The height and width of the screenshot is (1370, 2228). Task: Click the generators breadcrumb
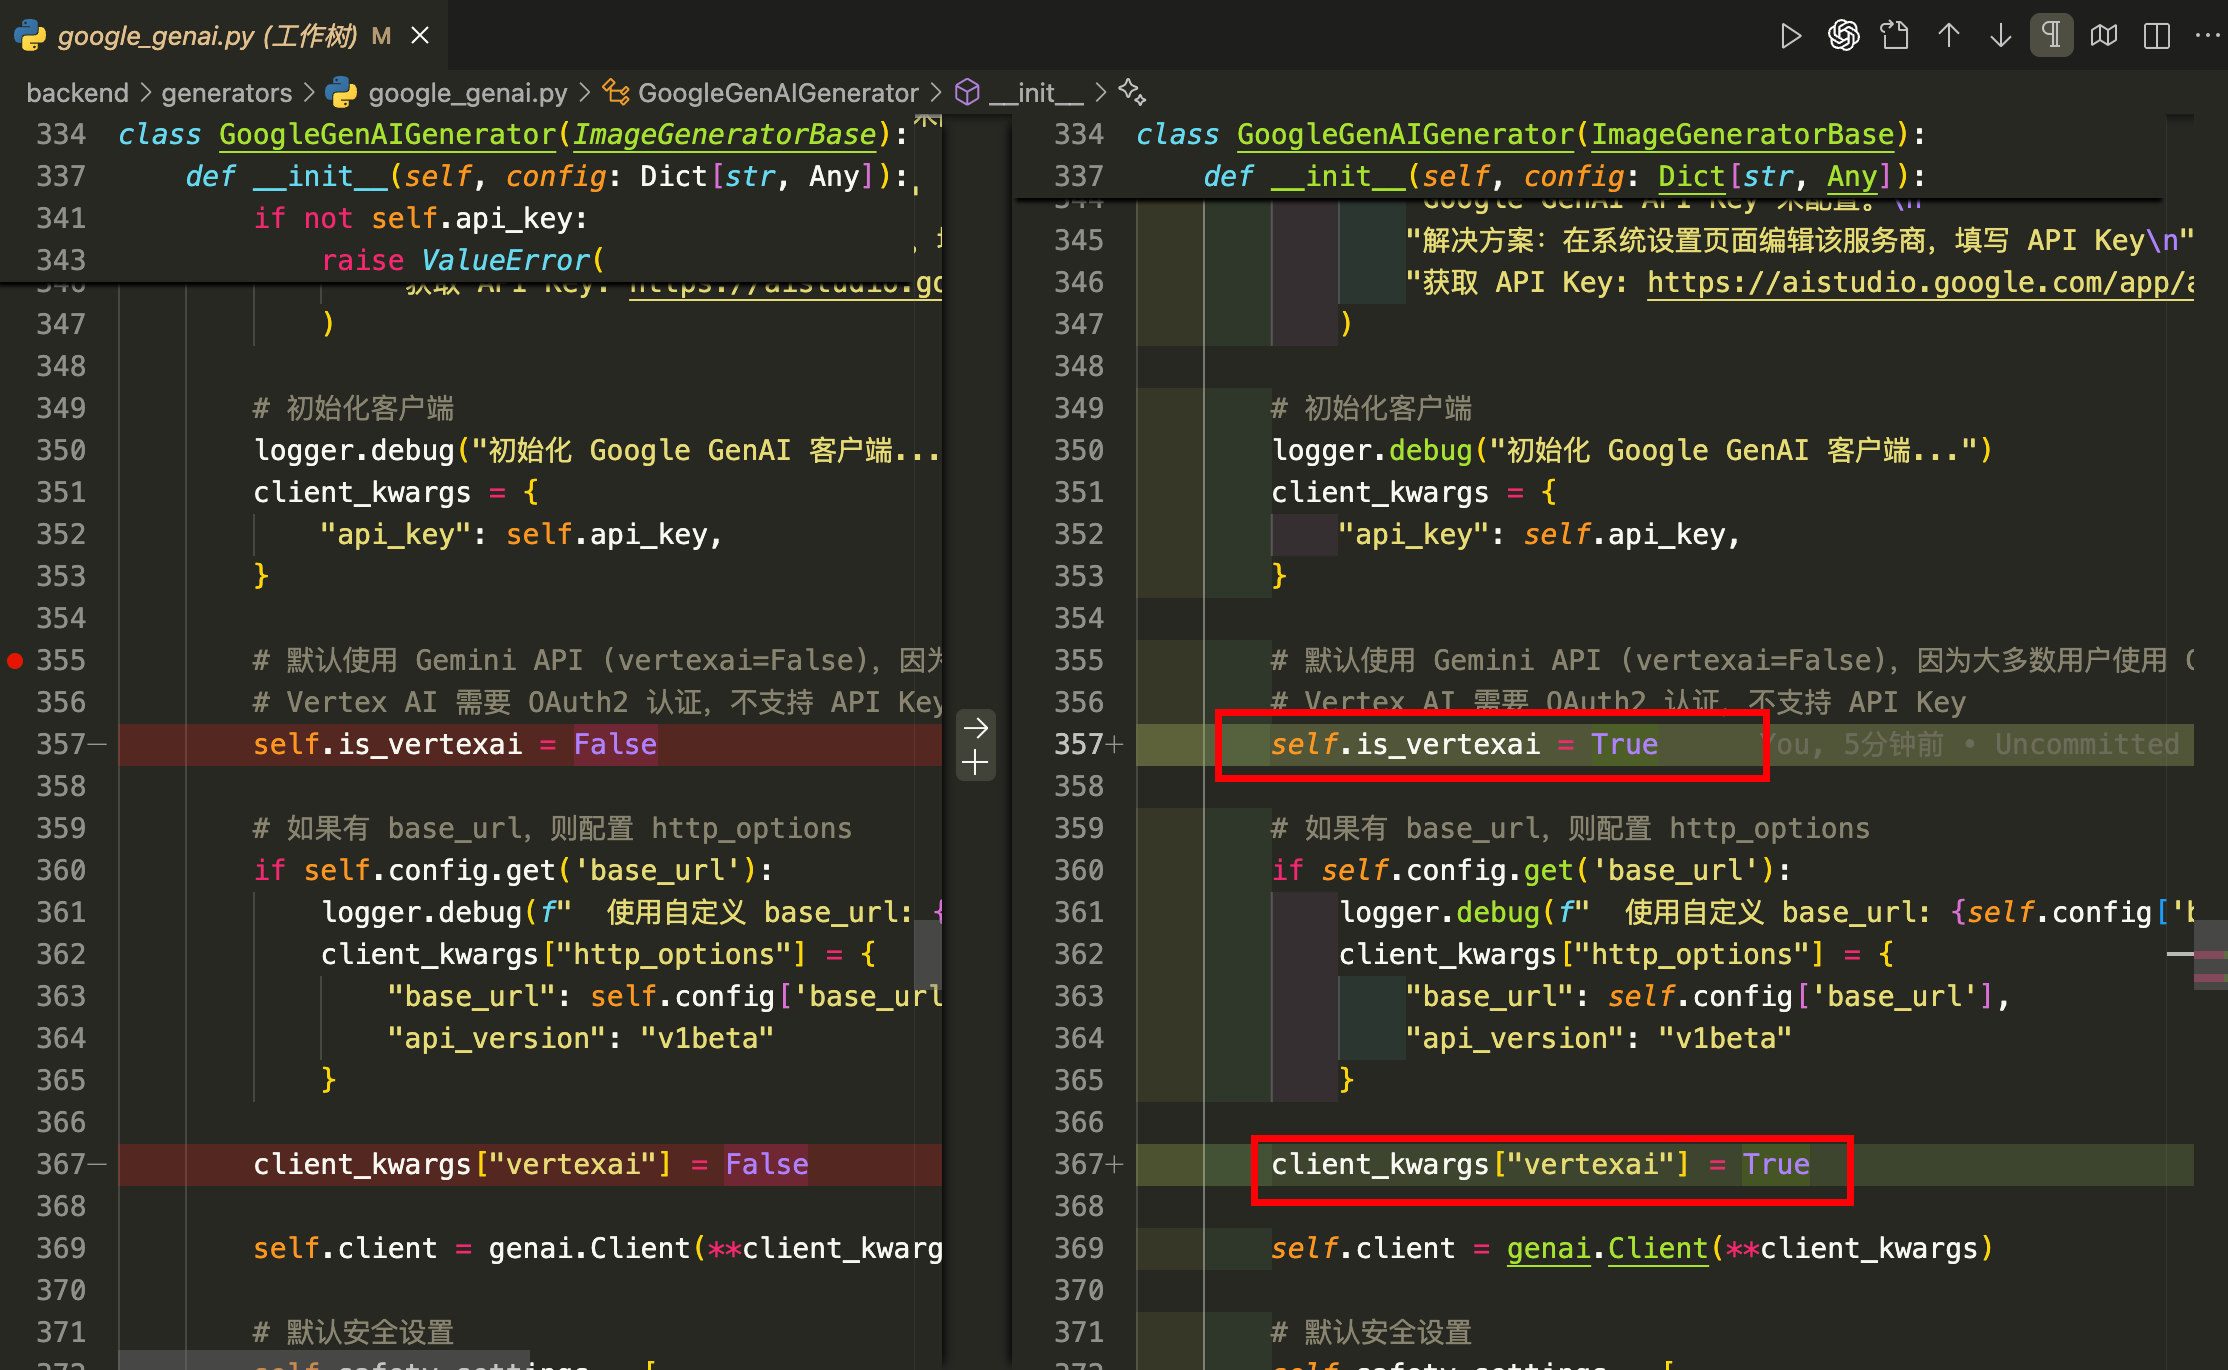(227, 93)
